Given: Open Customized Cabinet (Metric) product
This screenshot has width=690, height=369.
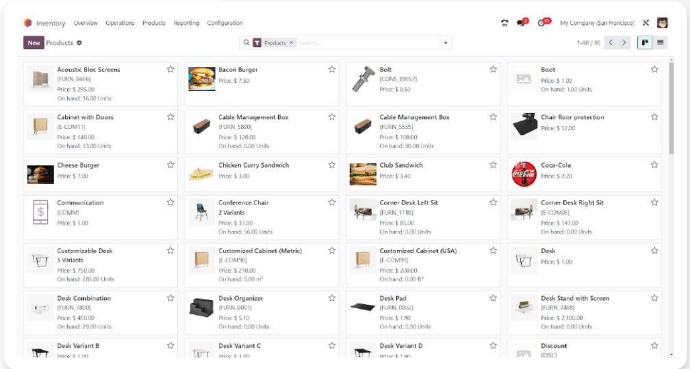Looking at the screenshot, I should point(261,265).
